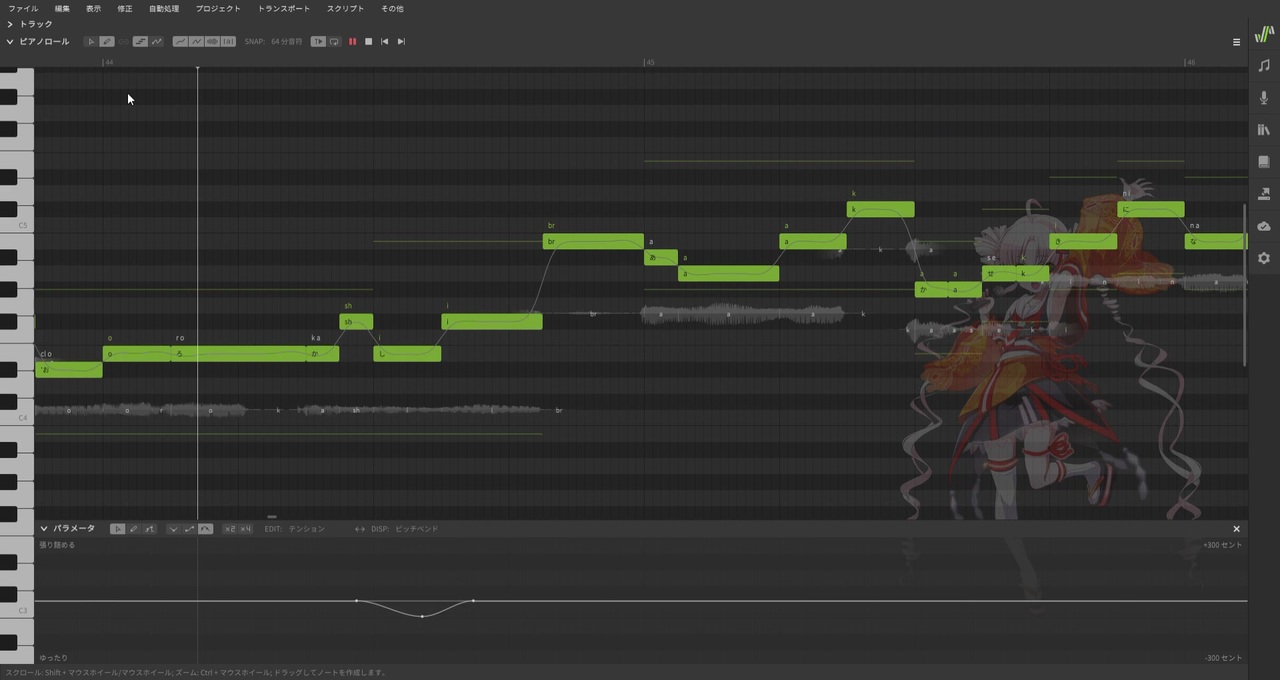Image resolution: width=1280 pixels, height=680 pixels.
Task: Open the プロジェクト menu
Action: click(x=218, y=8)
